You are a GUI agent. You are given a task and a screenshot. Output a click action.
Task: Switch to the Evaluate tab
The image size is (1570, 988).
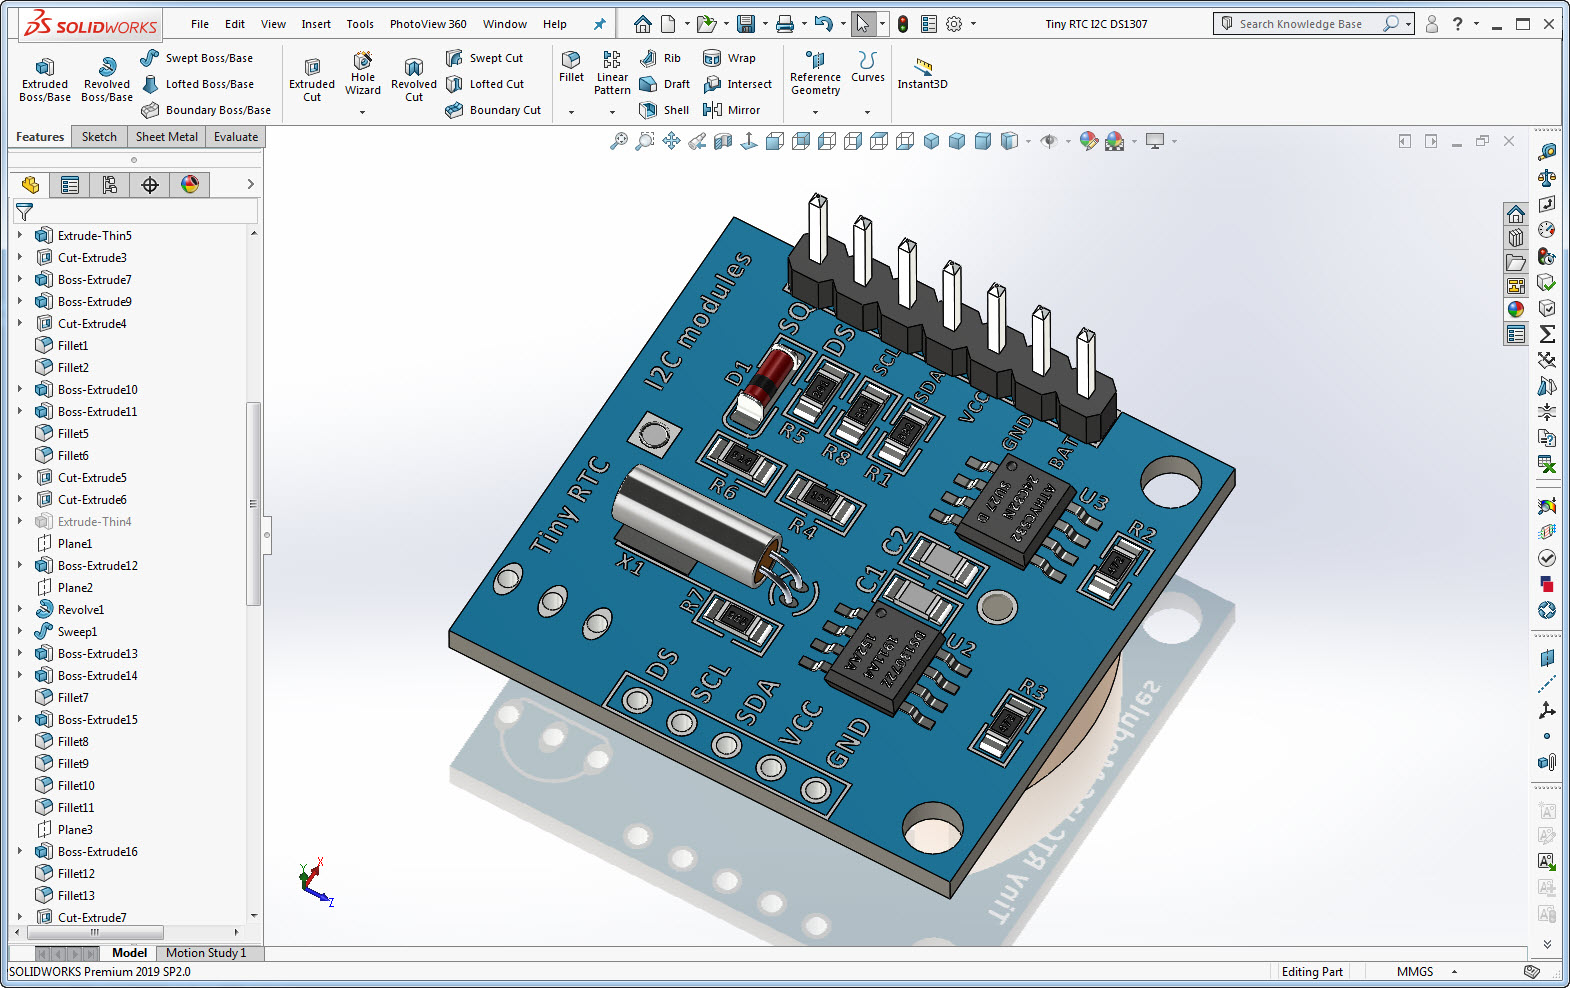pos(236,137)
